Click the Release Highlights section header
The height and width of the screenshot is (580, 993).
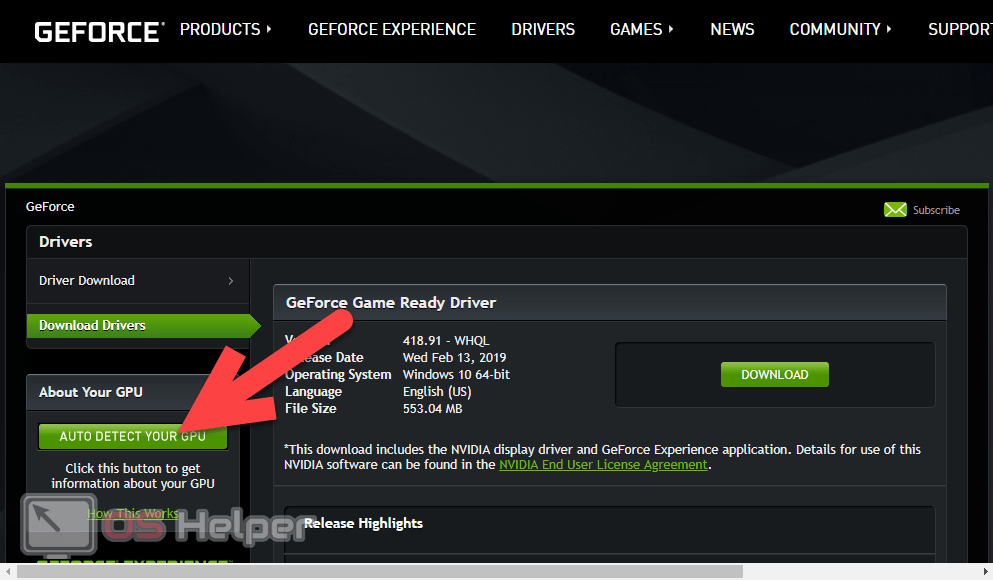coord(363,523)
